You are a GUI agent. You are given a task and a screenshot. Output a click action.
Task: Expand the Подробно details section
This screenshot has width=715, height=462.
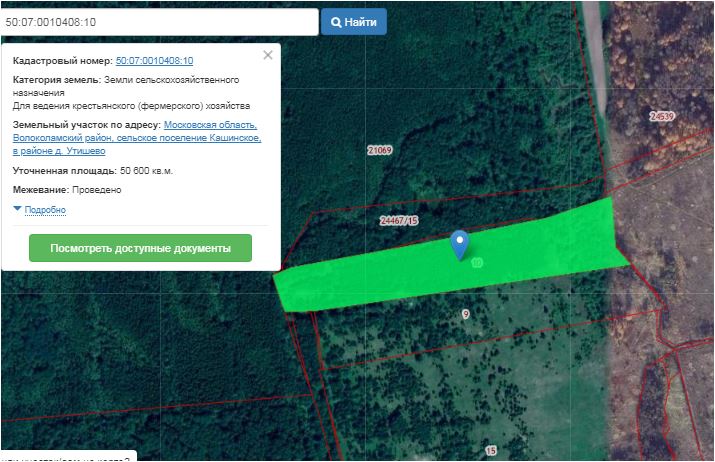coord(45,210)
